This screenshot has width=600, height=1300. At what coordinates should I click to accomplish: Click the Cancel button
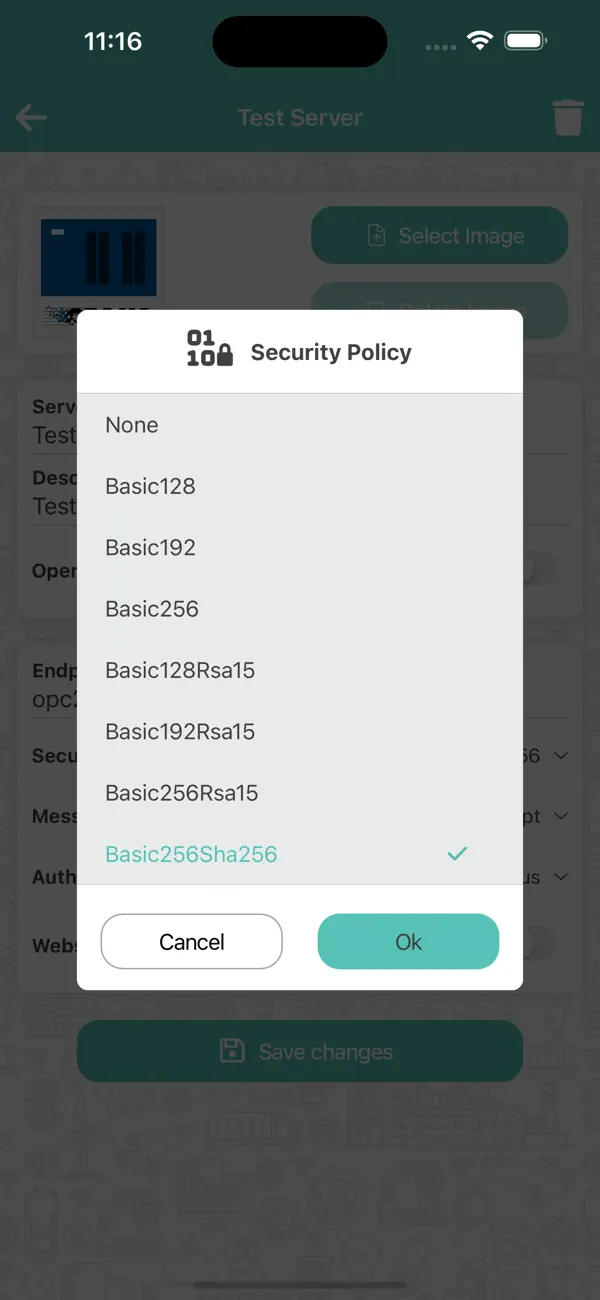pos(191,941)
